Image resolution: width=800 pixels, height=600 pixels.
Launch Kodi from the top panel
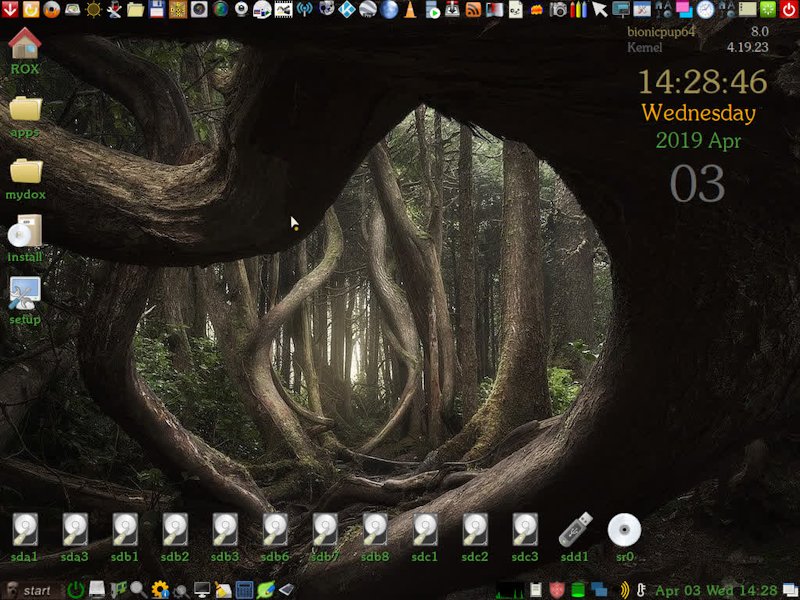346,9
